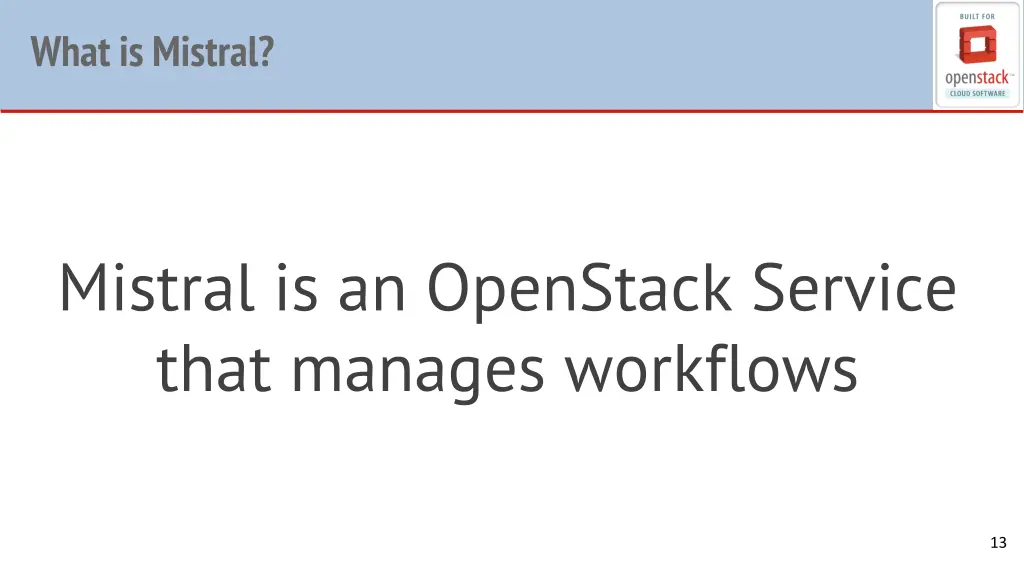The height and width of the screenshot is (576, 1024).
Task: Click the red divider line under header
Action: click(512, 111)
